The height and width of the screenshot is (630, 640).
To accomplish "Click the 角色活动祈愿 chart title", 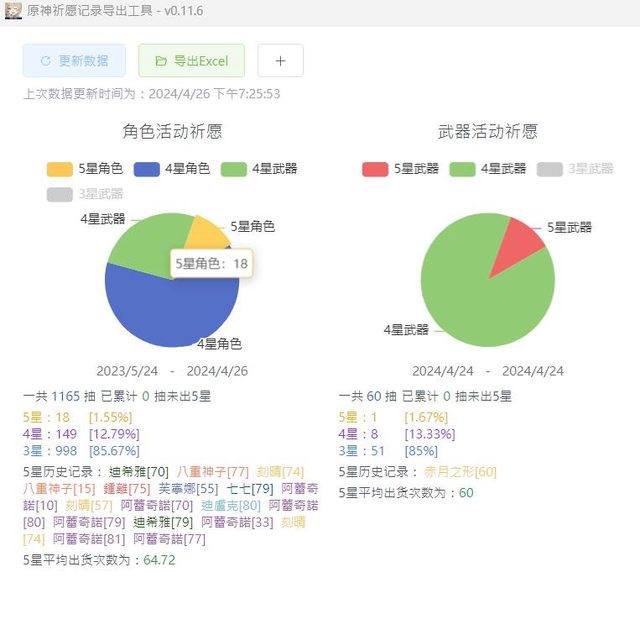I will [172, 131].
